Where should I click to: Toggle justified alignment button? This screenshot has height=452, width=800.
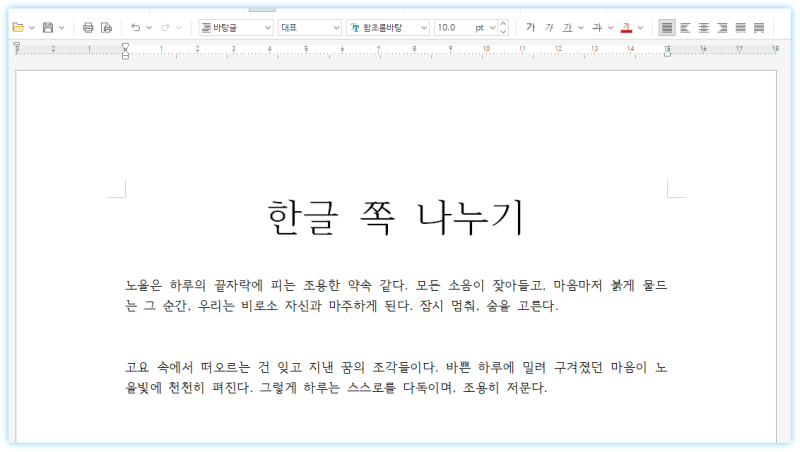[667, 27]
